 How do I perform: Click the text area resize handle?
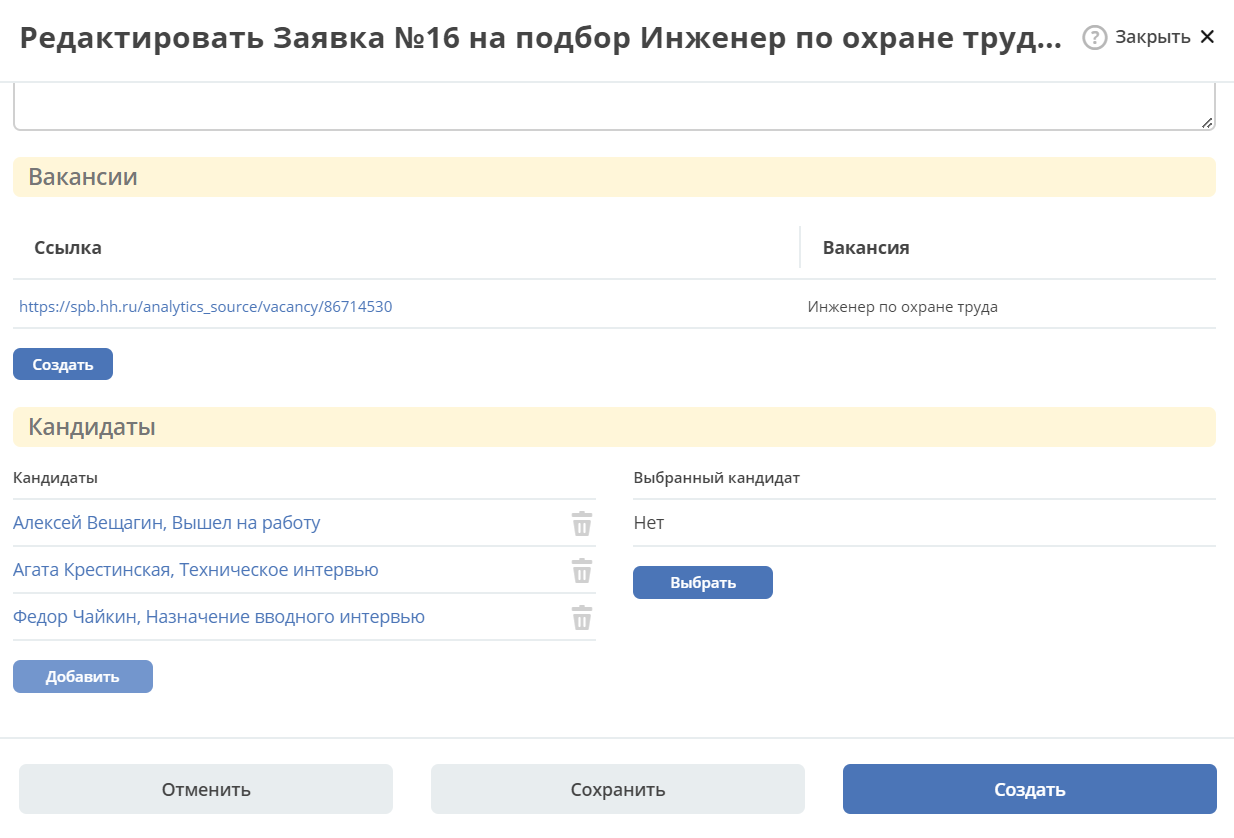point(1207,122)
